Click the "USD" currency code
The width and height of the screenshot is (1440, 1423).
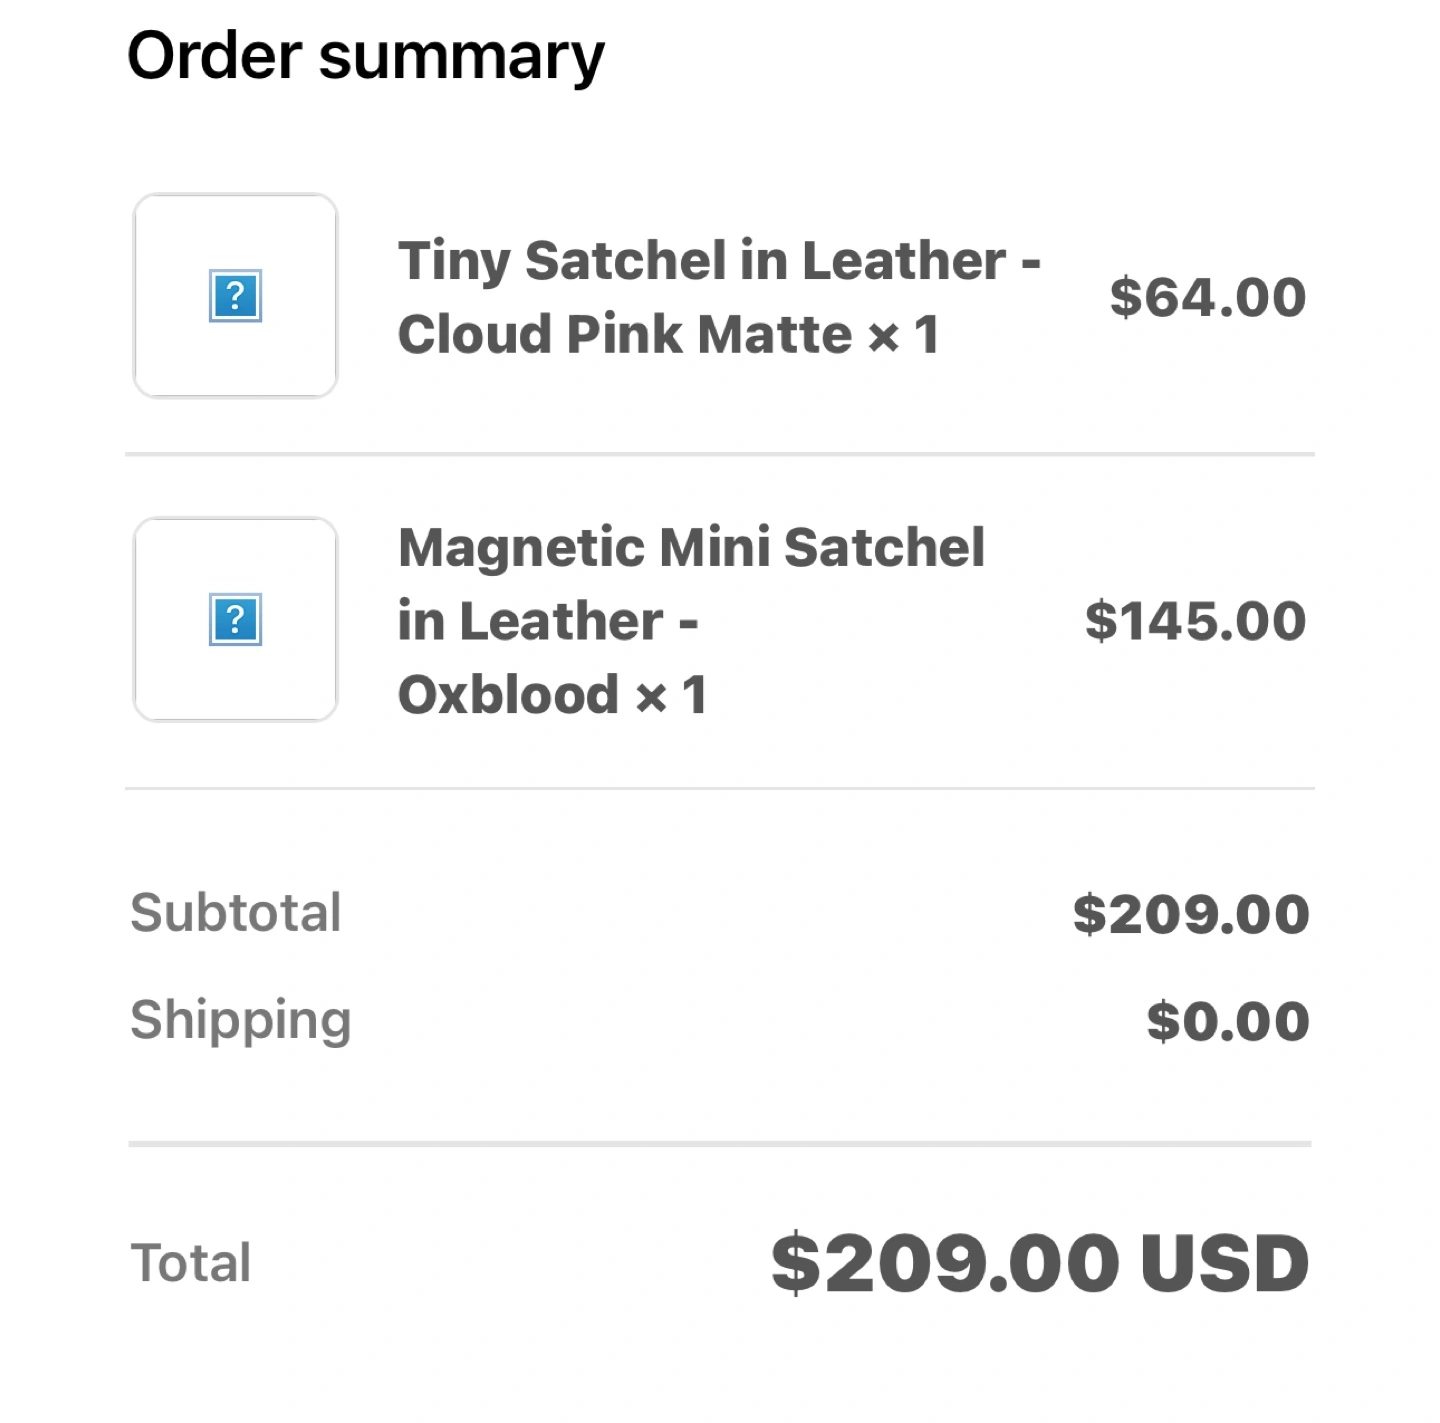click(x=1224, y=1263)
